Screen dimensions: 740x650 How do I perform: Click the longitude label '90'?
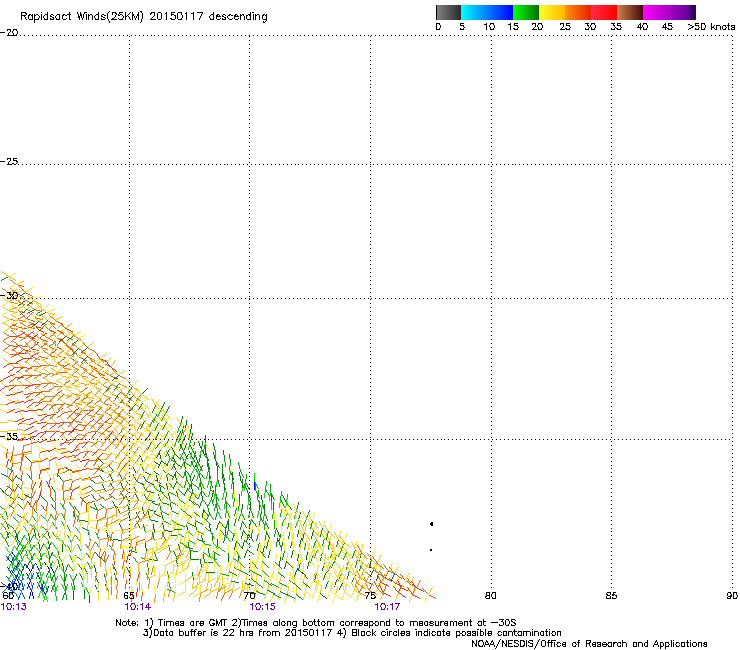coord(732,596)
